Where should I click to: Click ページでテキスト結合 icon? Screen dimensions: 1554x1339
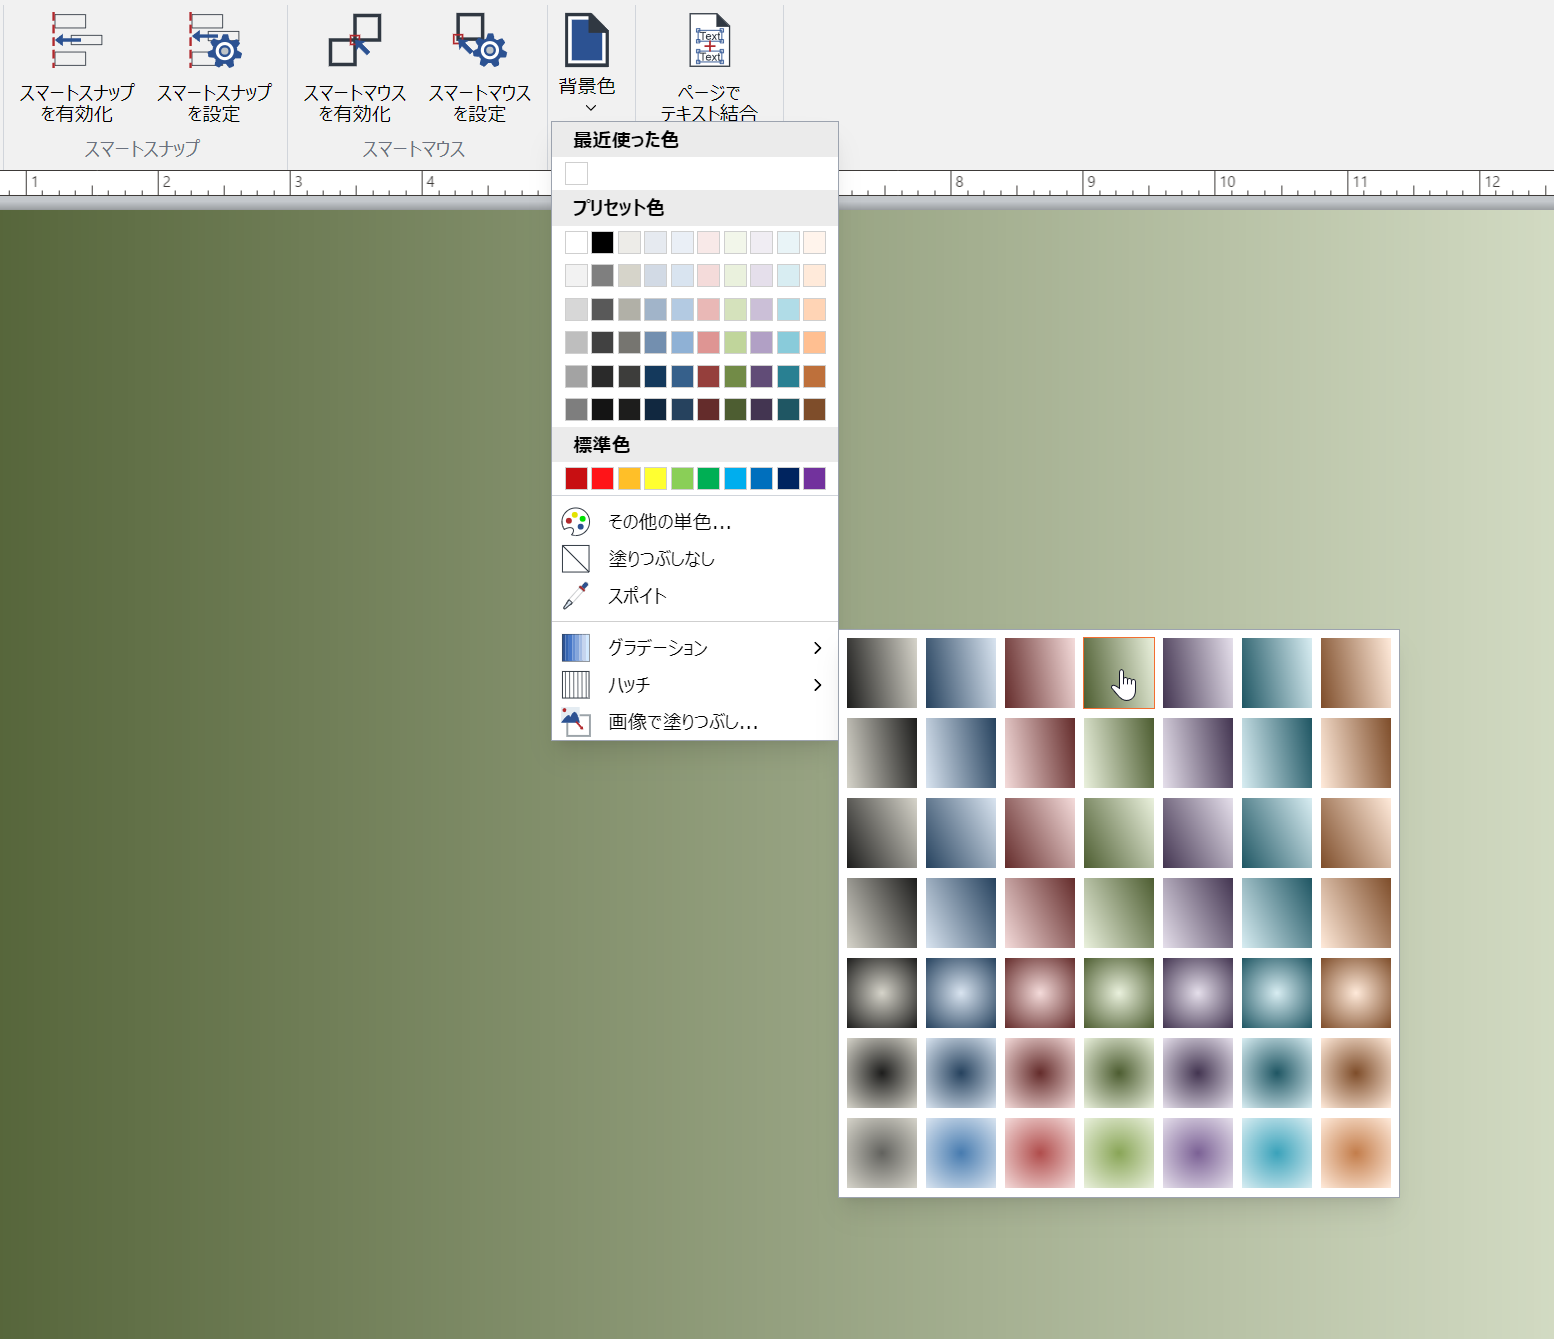pyautogui.click(x=710, y=40)
